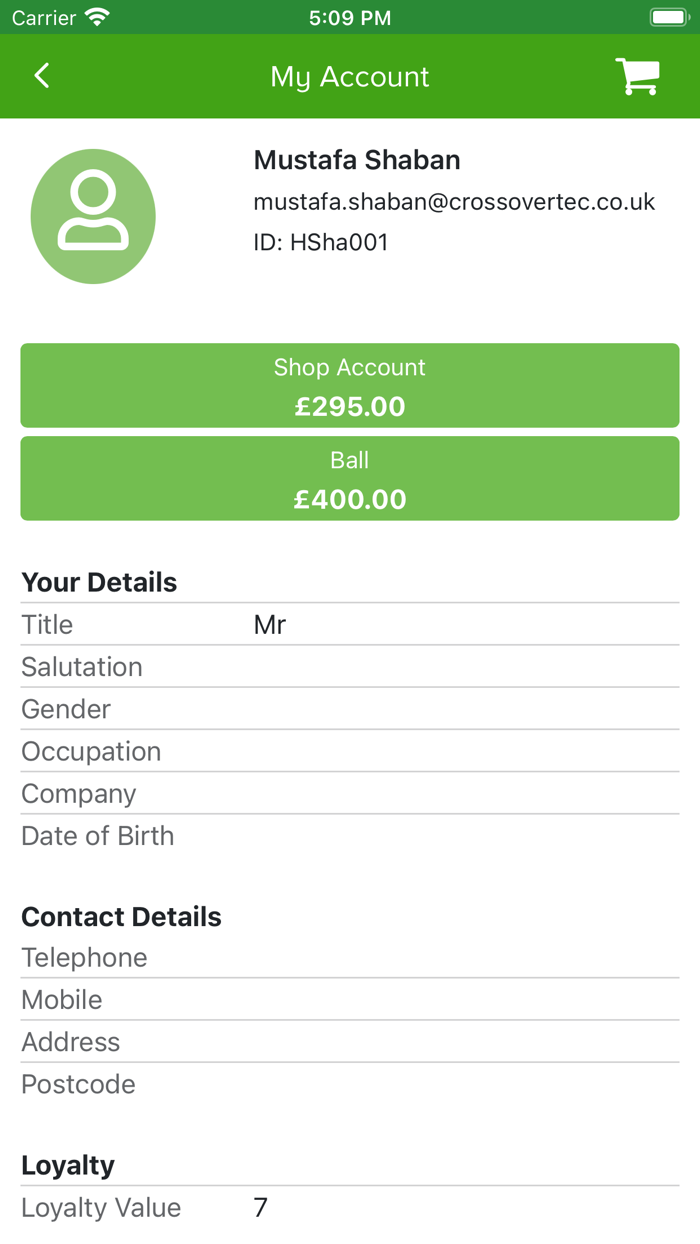Select the Telephone row

pyautogui.click(x=350, y=958)
